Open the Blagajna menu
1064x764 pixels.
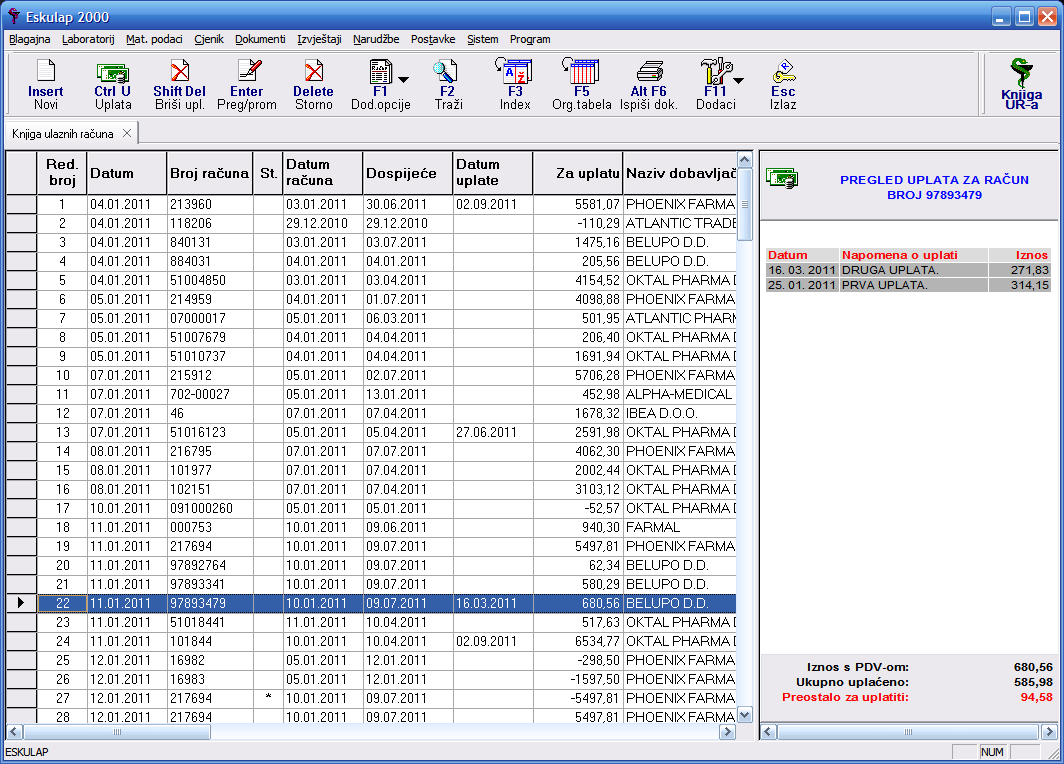click(x=30, y=39)
